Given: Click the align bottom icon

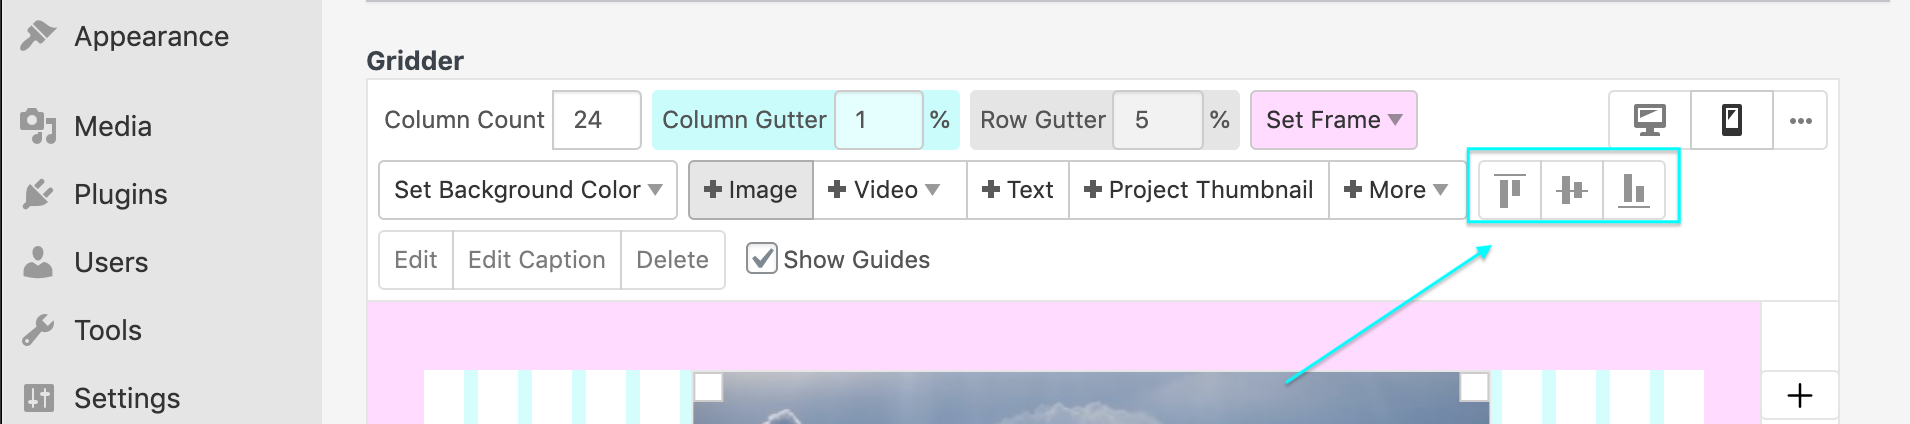Looking at the screenshot, I should tap(1634, 190).
